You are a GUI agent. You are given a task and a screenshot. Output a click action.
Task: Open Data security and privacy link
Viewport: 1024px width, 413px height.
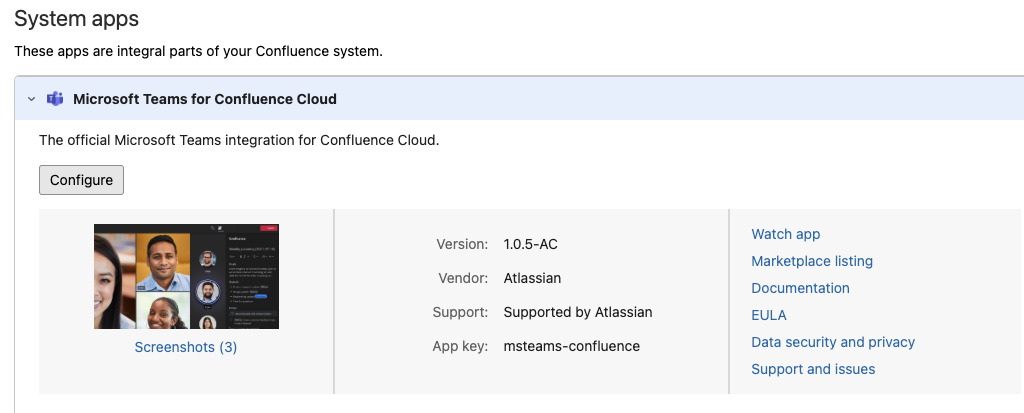coord(833,342)
